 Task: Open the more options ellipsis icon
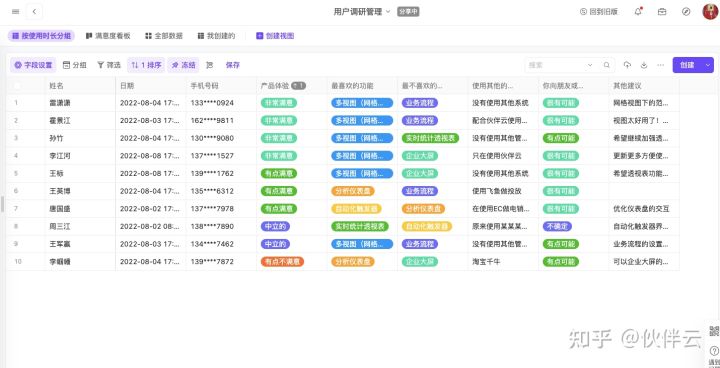coord(660,65)
